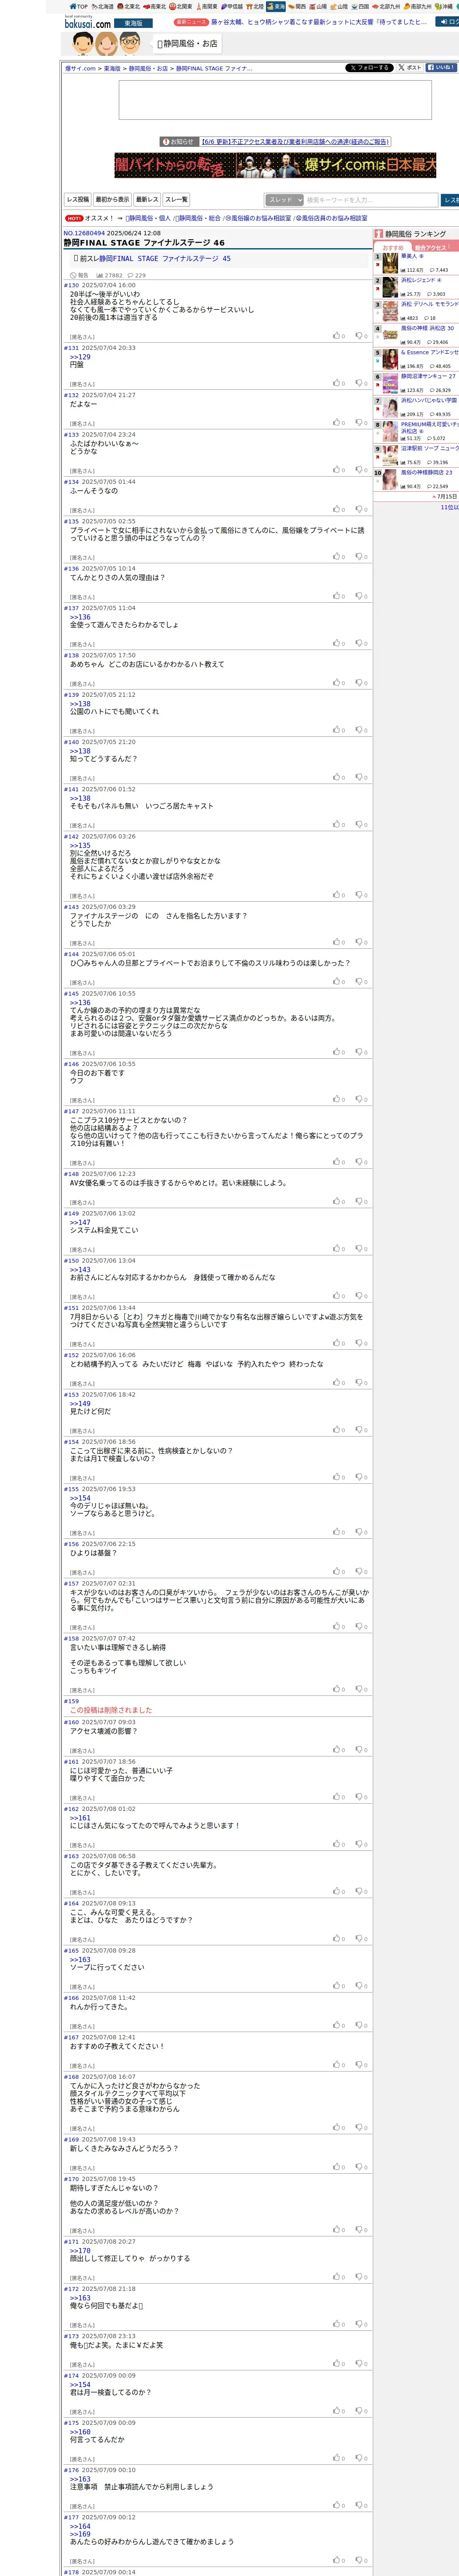Follow the >>147 anchor in post #149
Image resolution: width=459 pixels, height=2576 pixels.
pyautogui.click(x=80, y=1222)
